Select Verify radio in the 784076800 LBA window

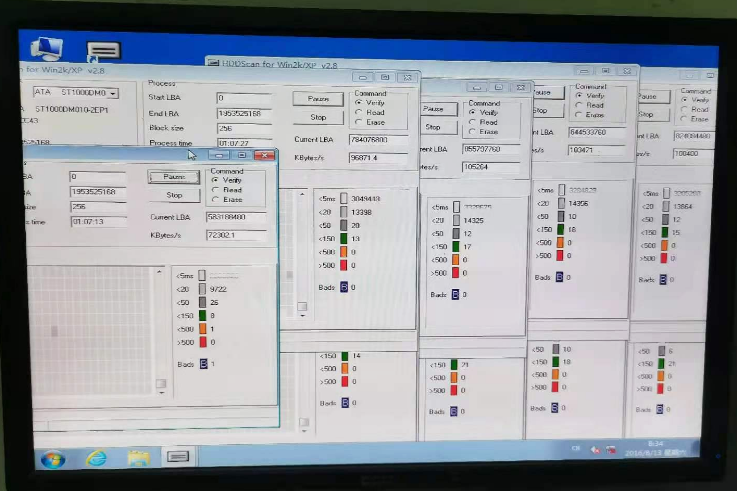click(358, 102)
